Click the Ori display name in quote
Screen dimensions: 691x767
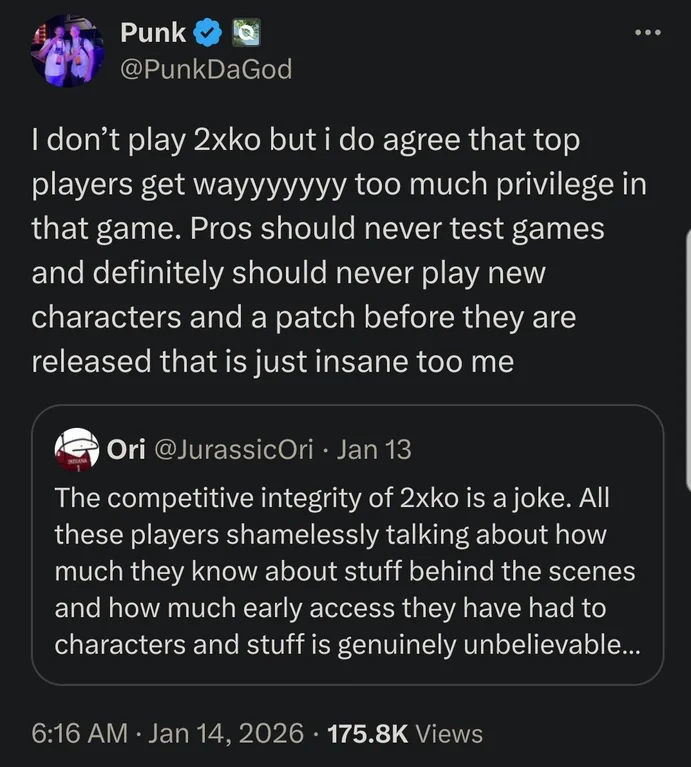[x=126, y=450]
